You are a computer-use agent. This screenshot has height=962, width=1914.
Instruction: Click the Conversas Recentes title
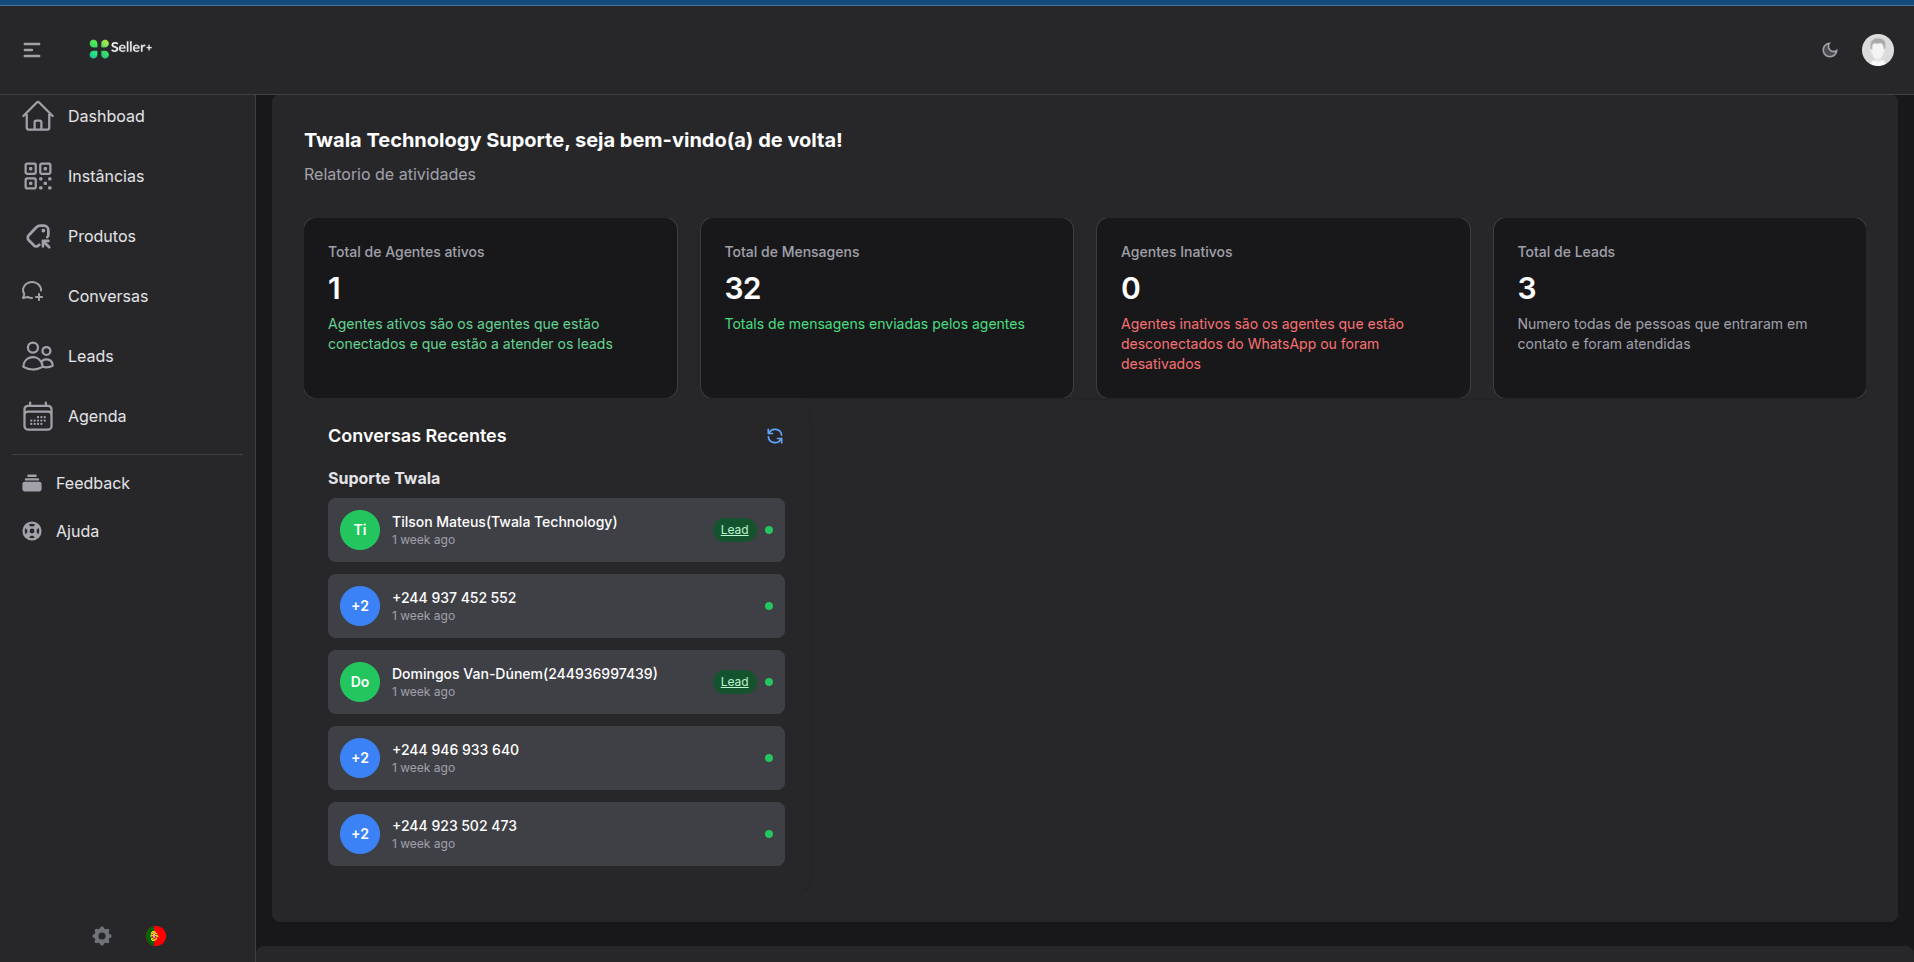[x=417, y=436]
